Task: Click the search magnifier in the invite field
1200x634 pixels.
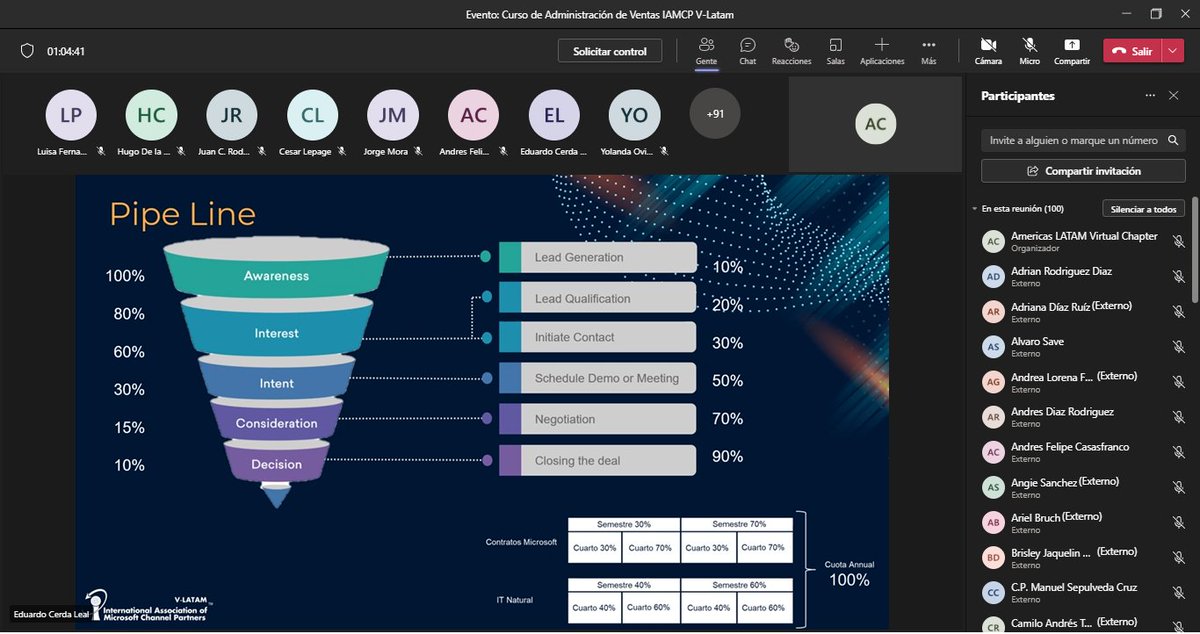Action: coord(1172,140)
